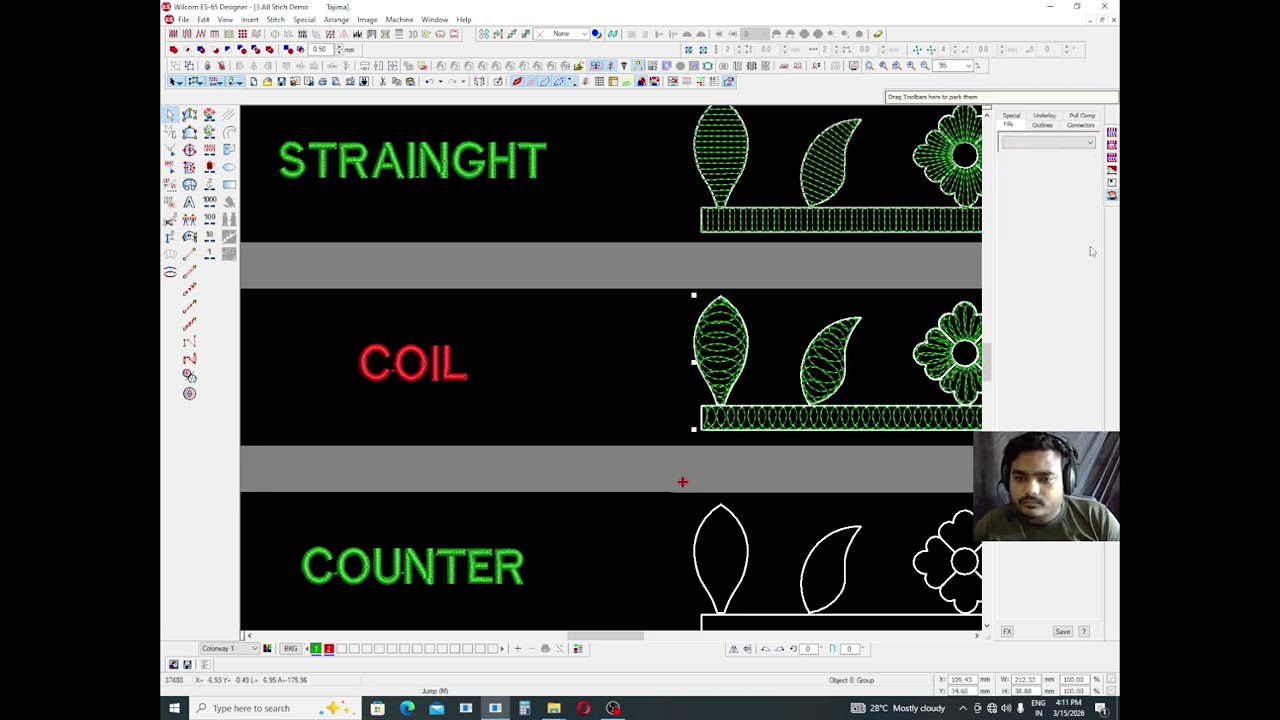Click the COIL lettering object
This screenshot has width=1280, height=720.
(x=413, y=363)
